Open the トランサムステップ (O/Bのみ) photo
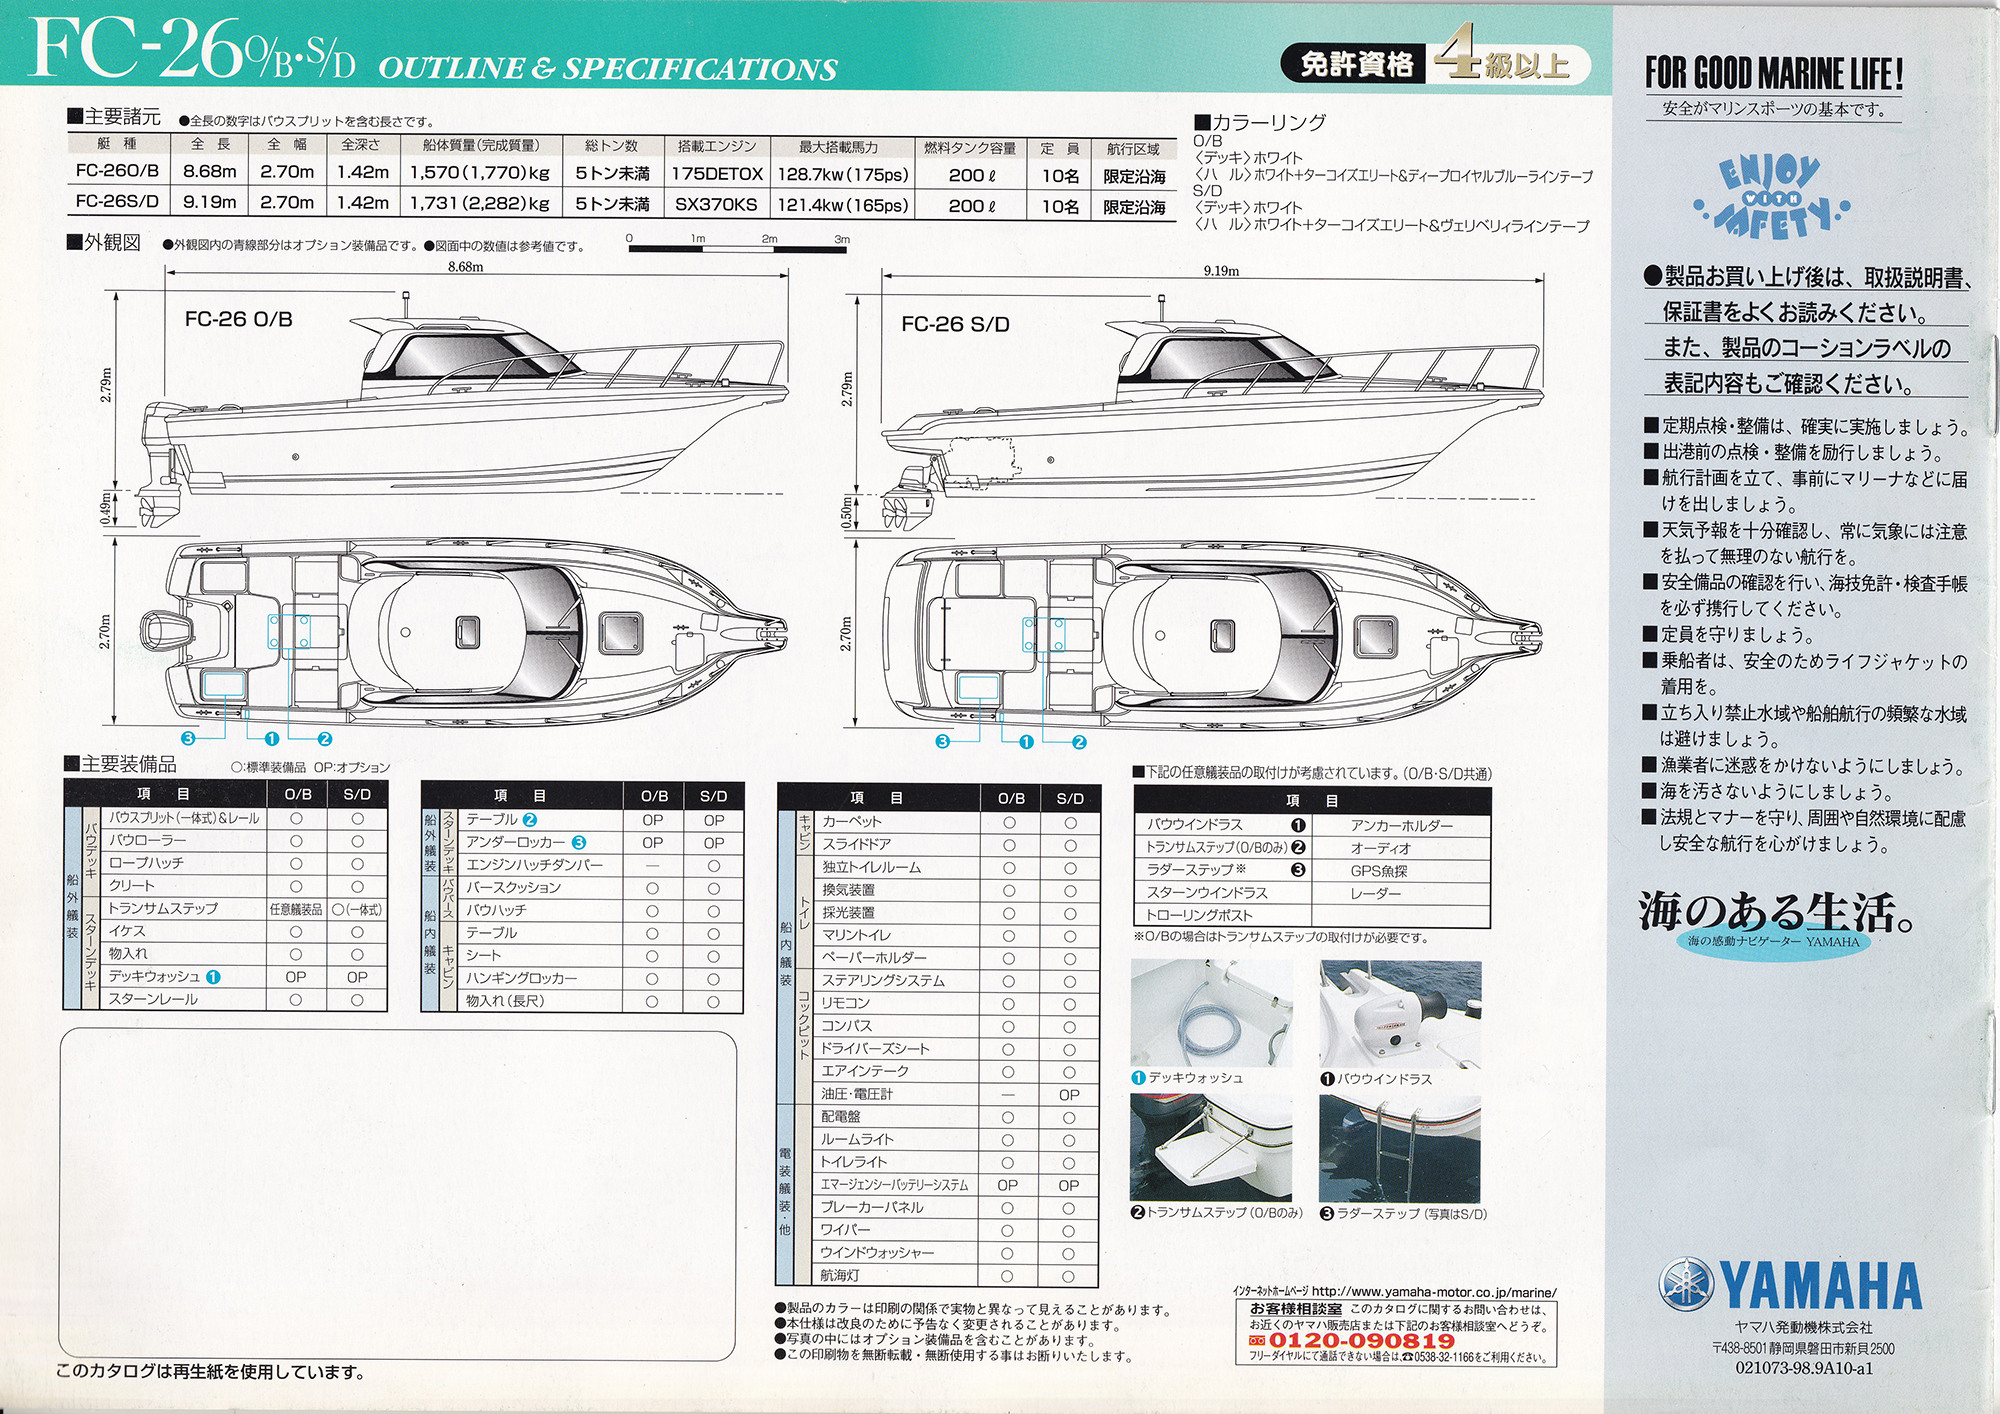Screen dimensions: 2000x1414 pos(1211,1148)
